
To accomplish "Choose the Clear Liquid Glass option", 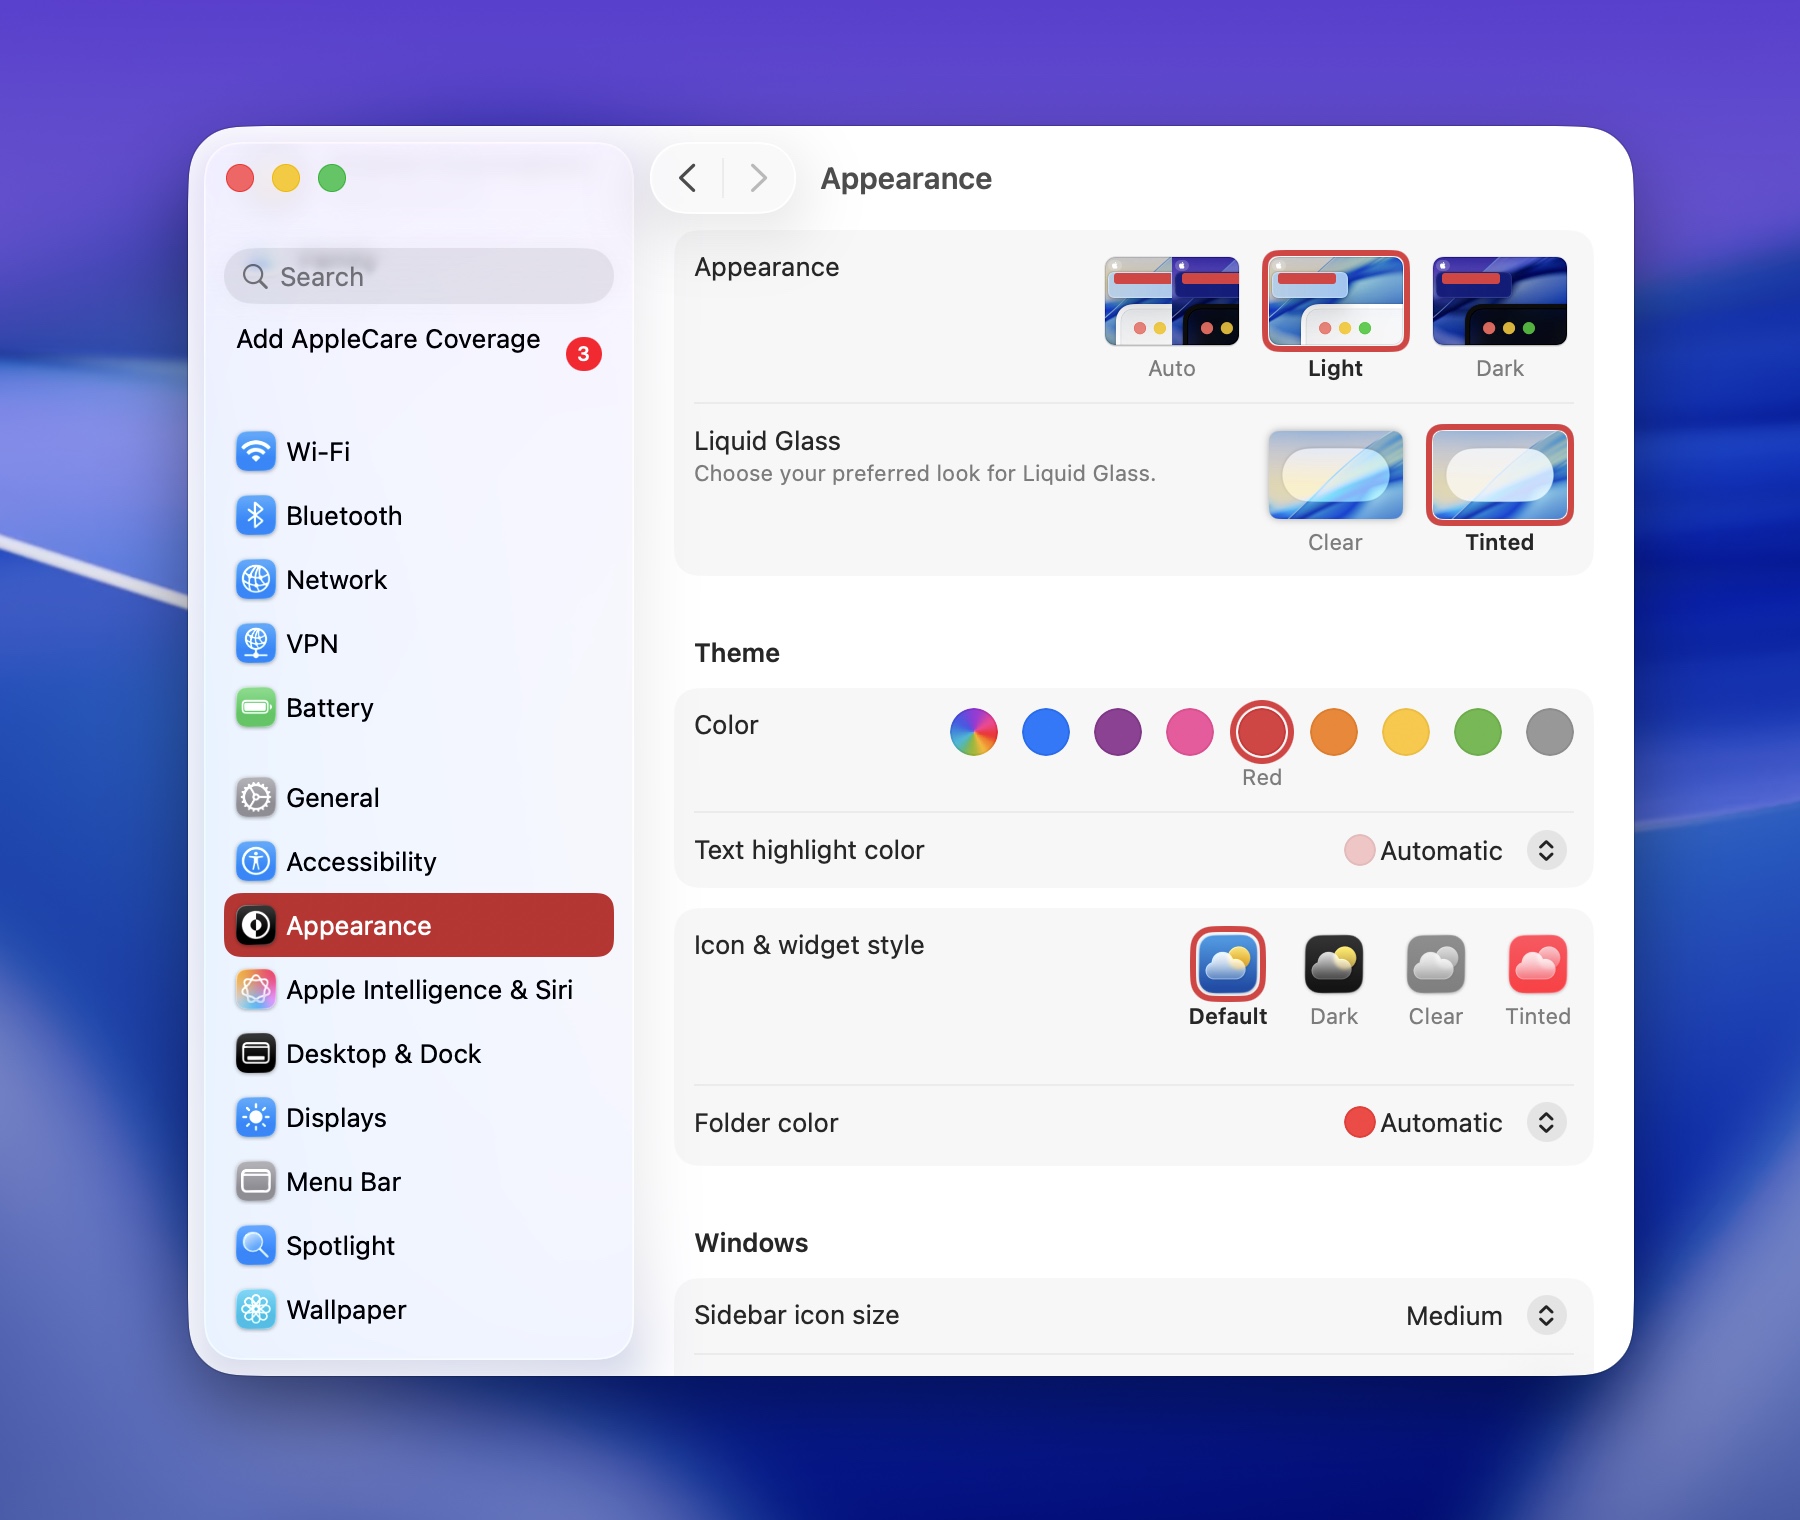I will click(x=1335, y=476).
